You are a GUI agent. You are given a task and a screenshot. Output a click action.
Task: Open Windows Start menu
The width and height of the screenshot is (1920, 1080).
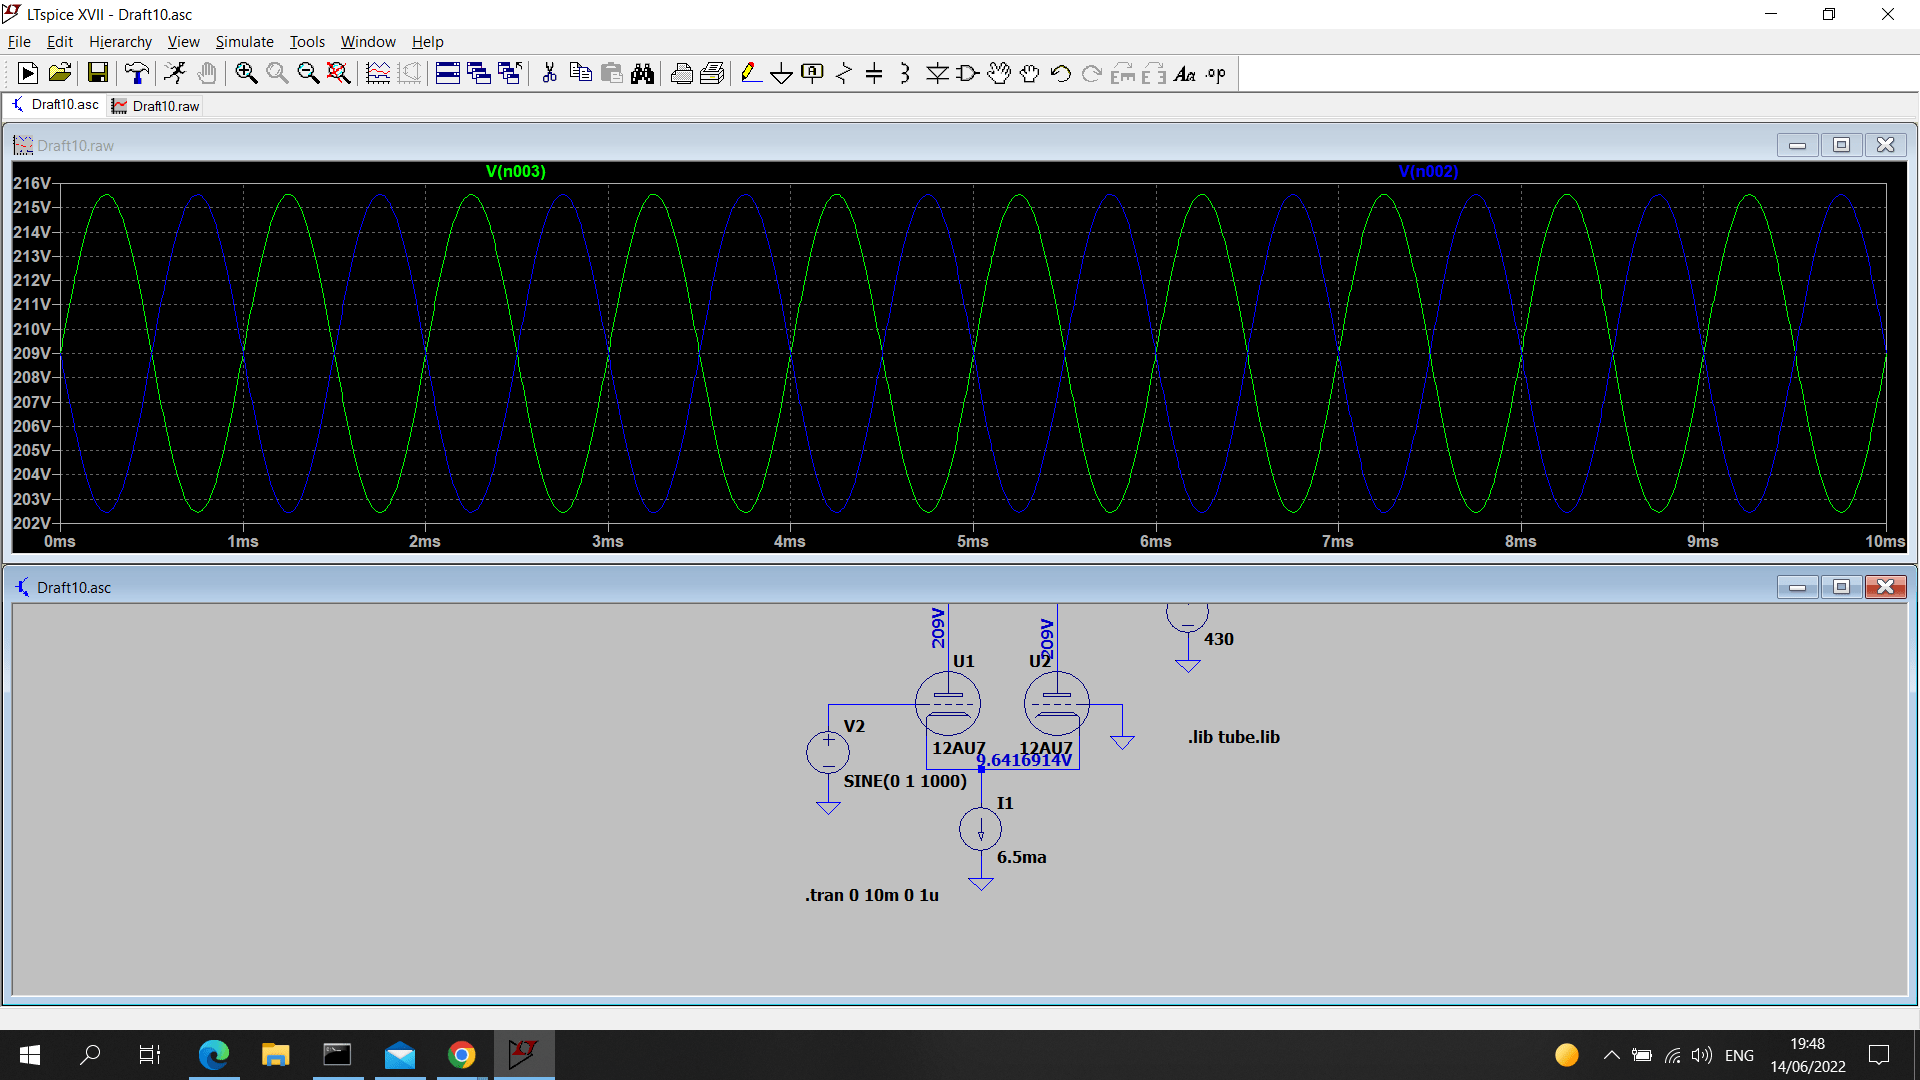[x=30, y=1055]
